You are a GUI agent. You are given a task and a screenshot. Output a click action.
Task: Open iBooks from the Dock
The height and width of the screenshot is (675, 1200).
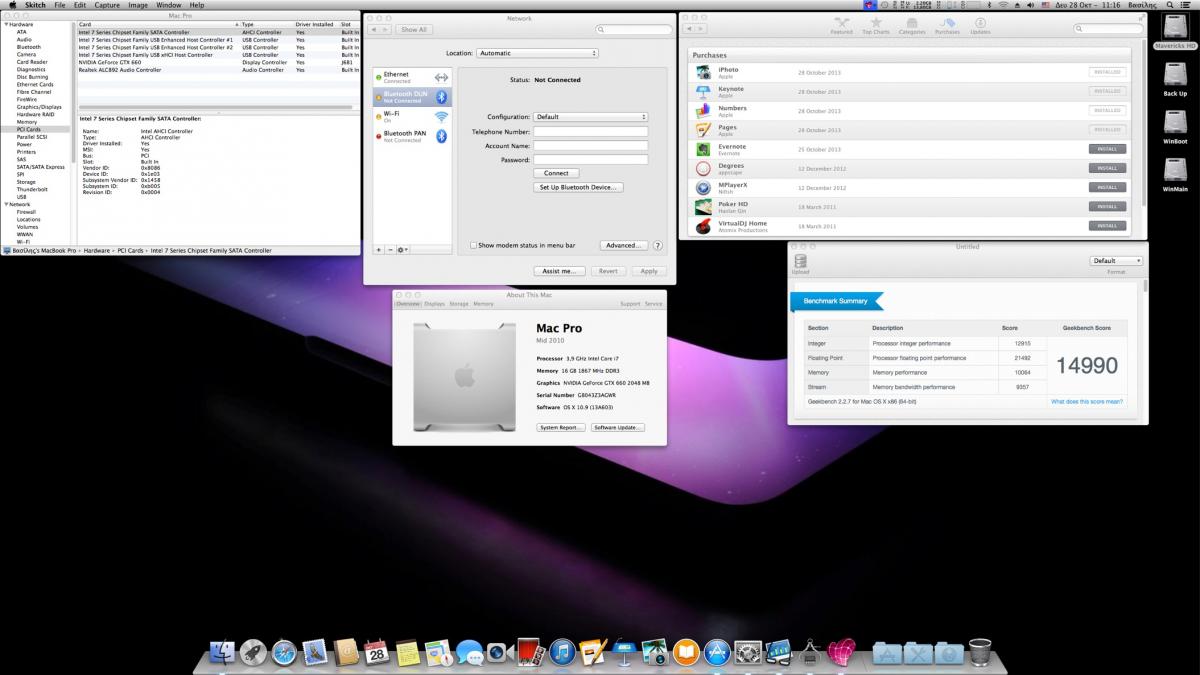pos(685,653)
